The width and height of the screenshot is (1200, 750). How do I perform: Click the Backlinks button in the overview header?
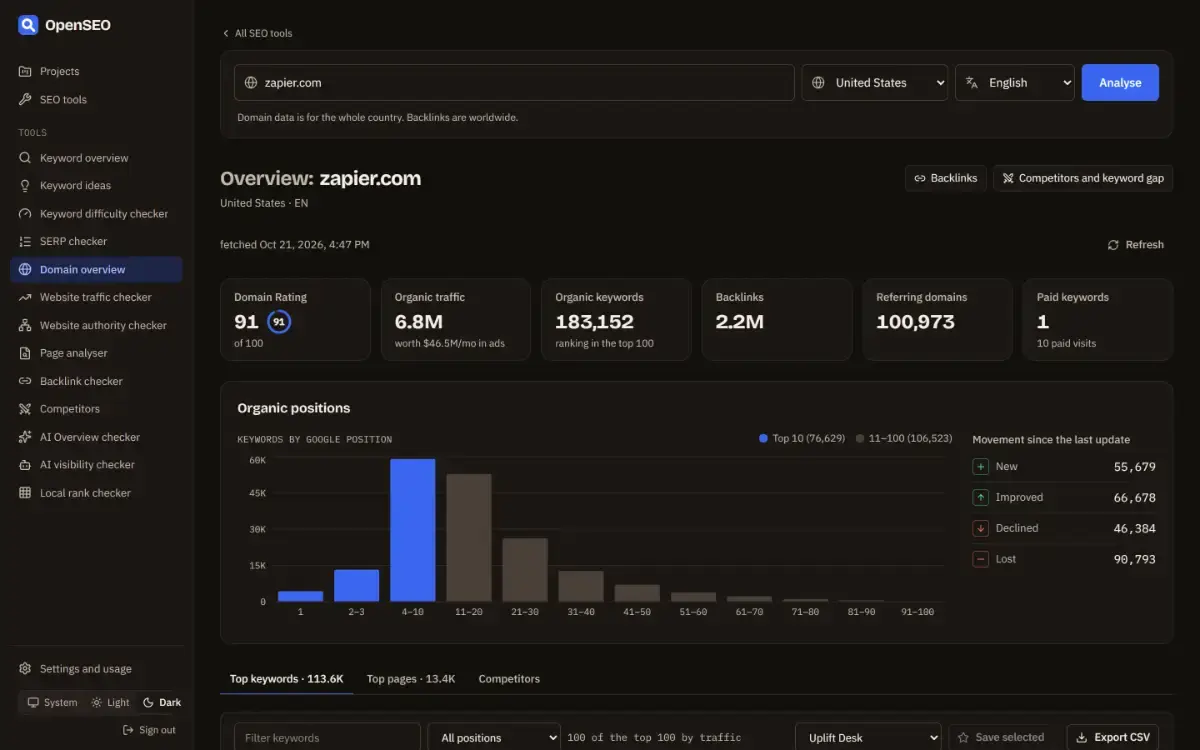(x=946, y=178)
